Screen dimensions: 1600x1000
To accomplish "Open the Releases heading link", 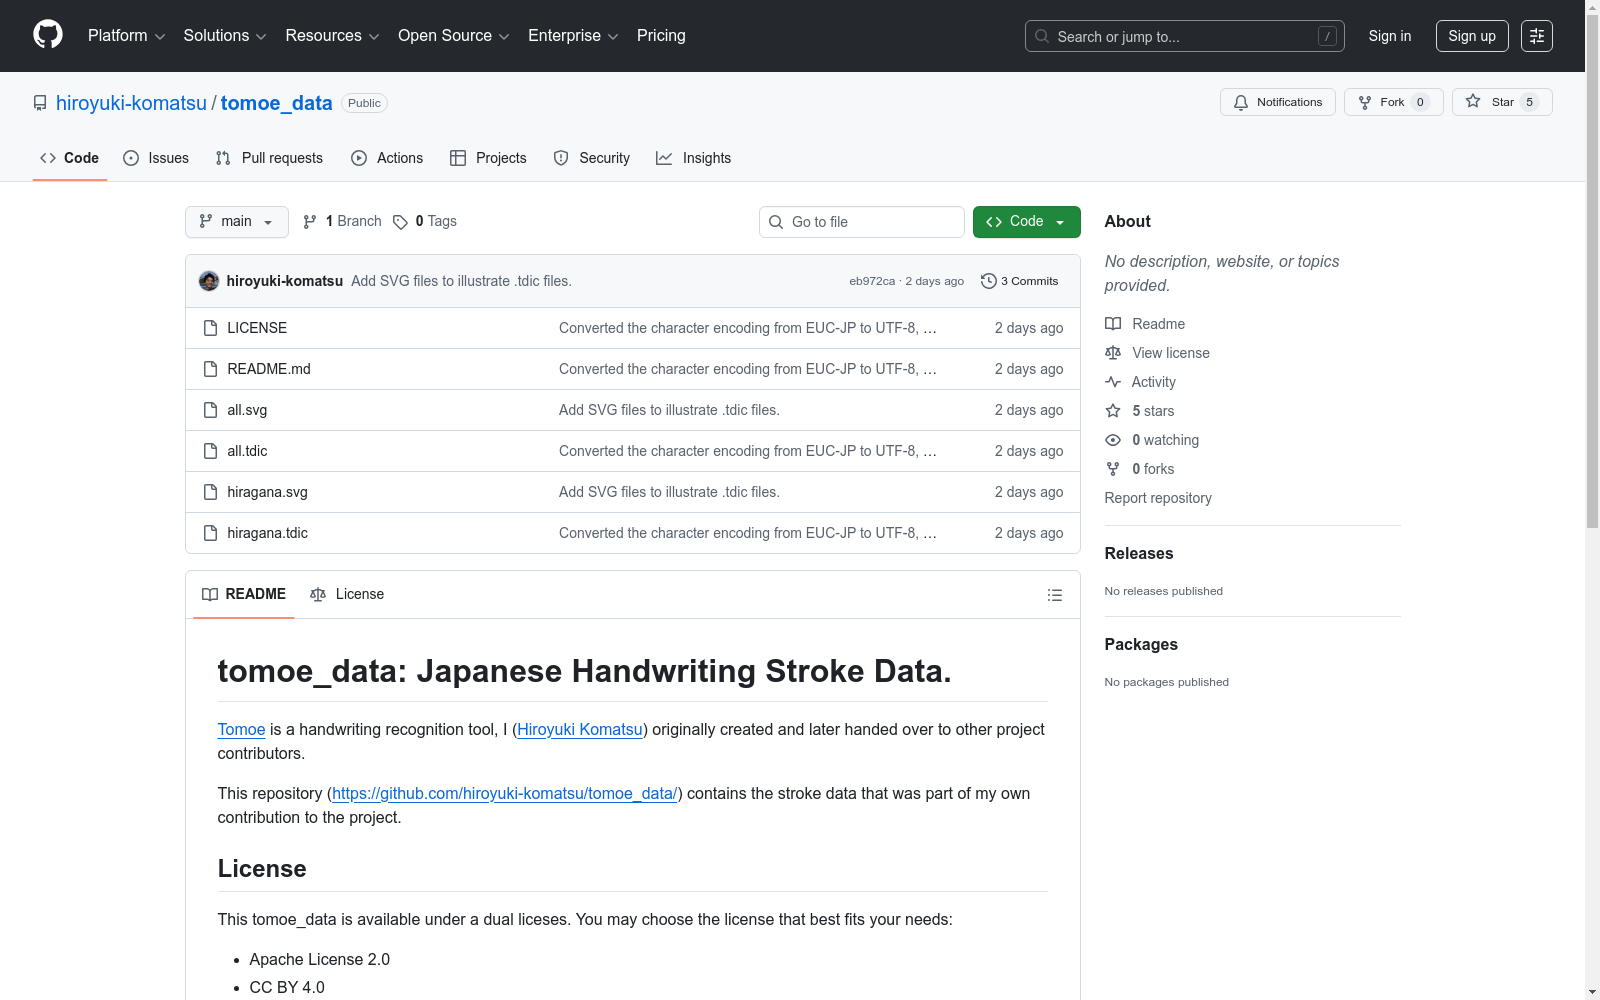I will pos(1139,554).
